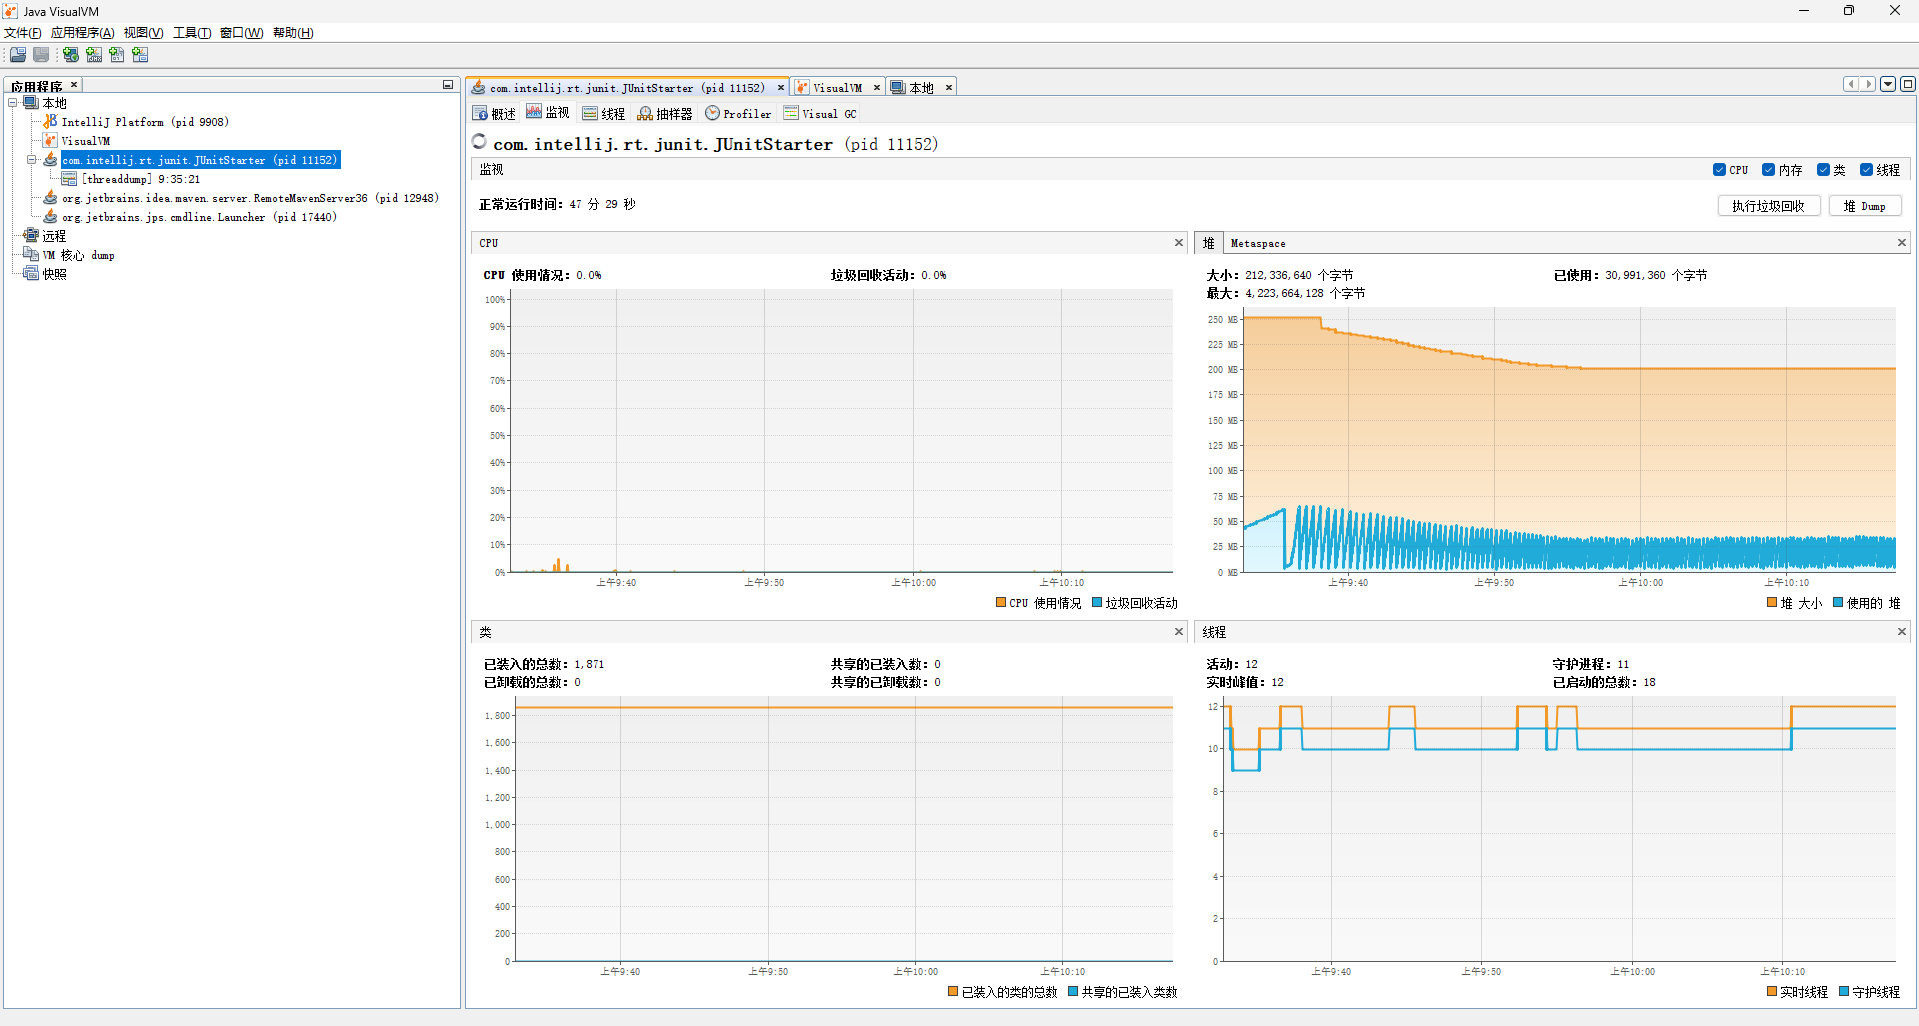1919x1026 pixels.
Task: Click the IntelliJ Platform process icon
Action: tap(50, 122)
